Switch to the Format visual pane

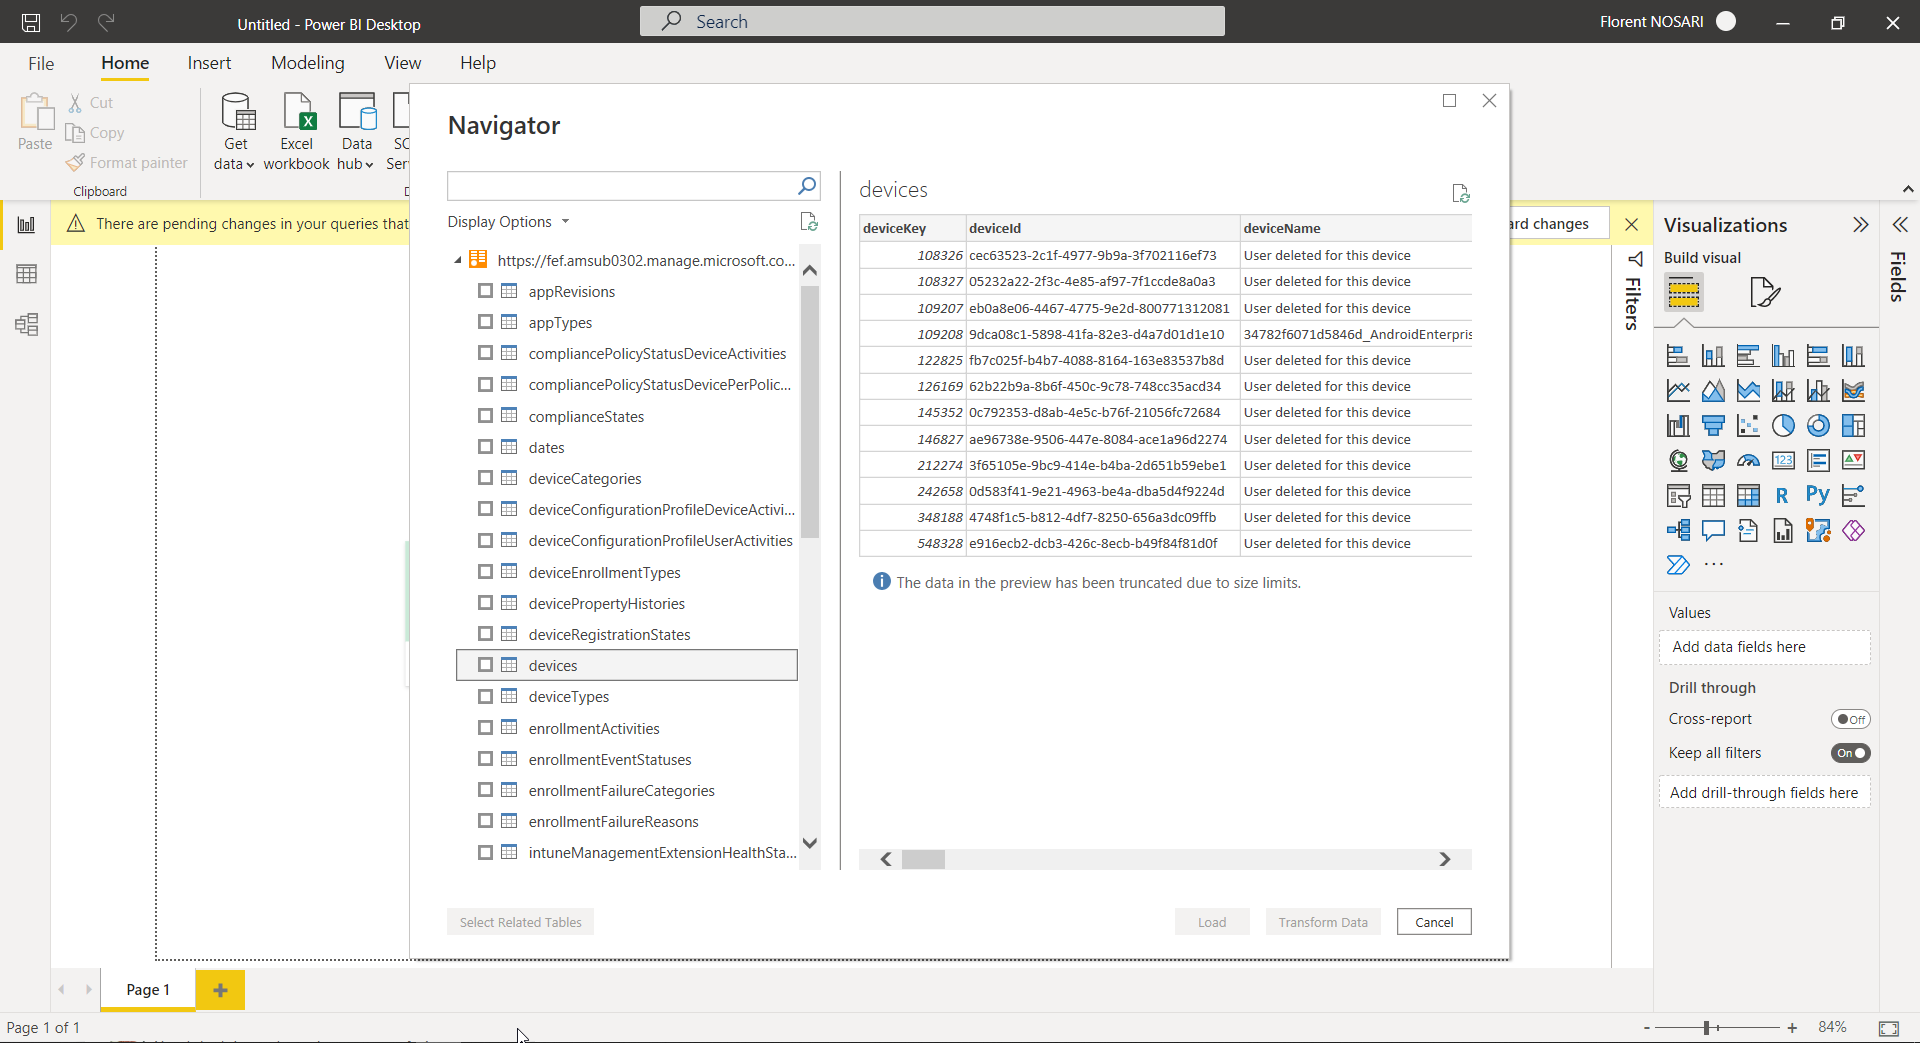[1764, 292]
